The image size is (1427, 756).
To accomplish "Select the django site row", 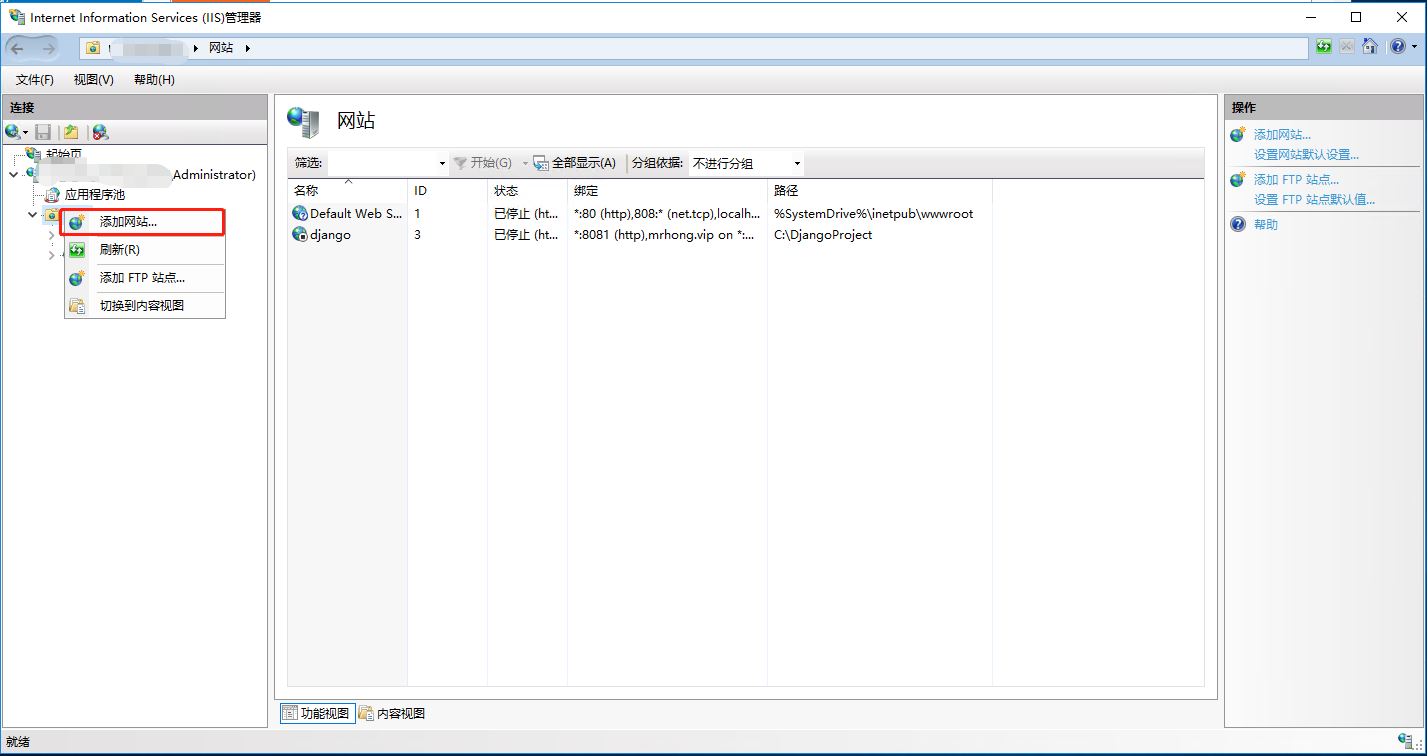I will pyautogui.click(x=640, y=235).
